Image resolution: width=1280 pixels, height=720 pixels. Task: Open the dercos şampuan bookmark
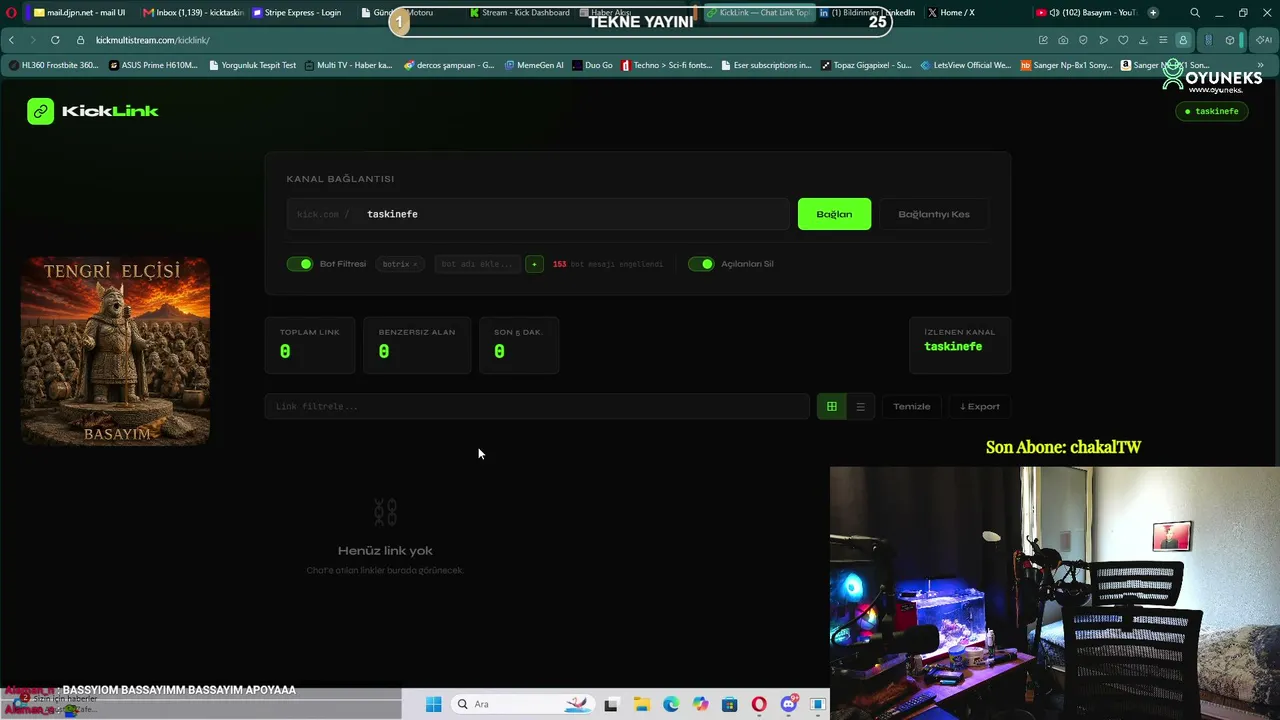pos(449,65)
